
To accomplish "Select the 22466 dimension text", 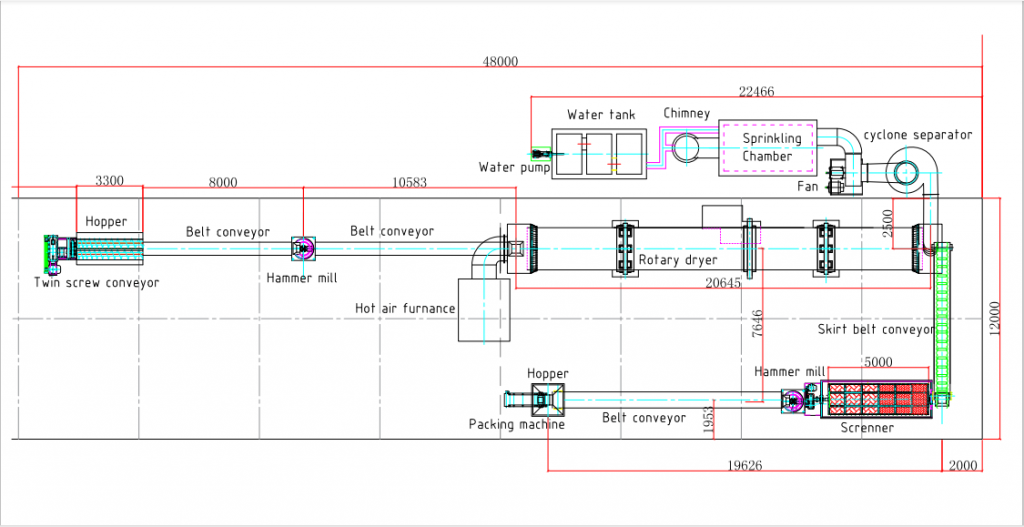I will pos(756,92).
